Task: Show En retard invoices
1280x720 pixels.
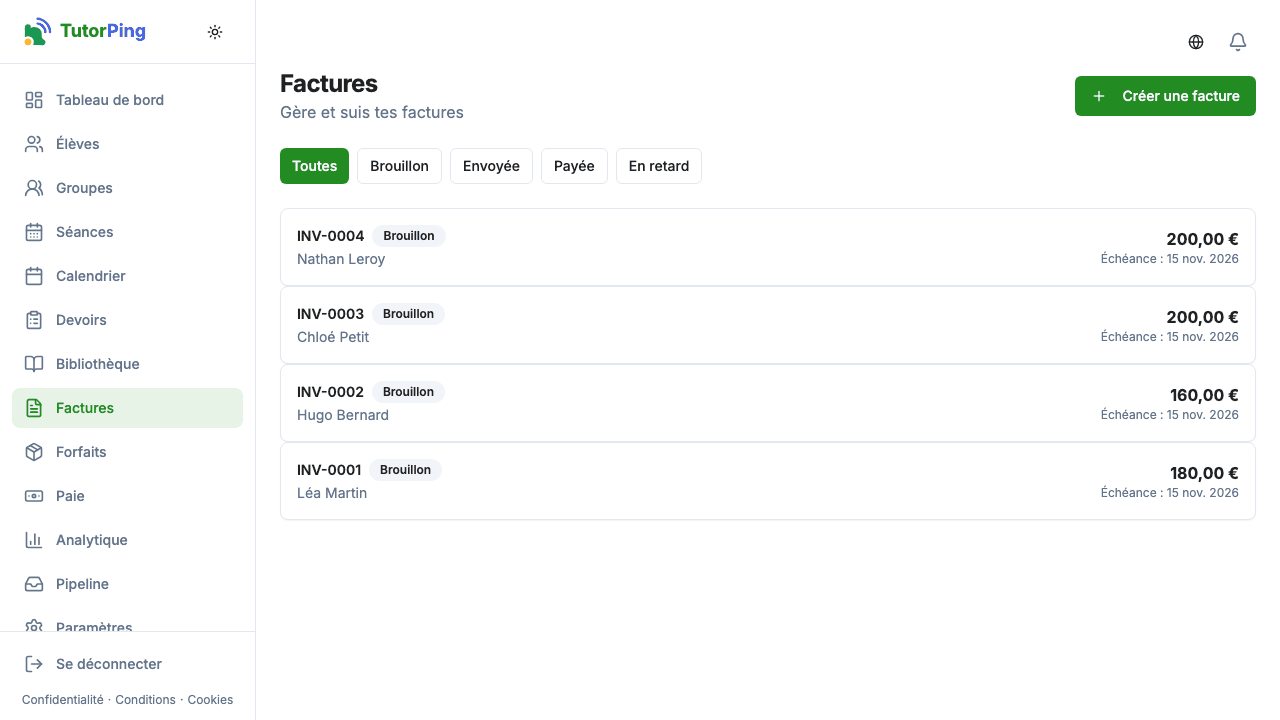Action: 659,166
